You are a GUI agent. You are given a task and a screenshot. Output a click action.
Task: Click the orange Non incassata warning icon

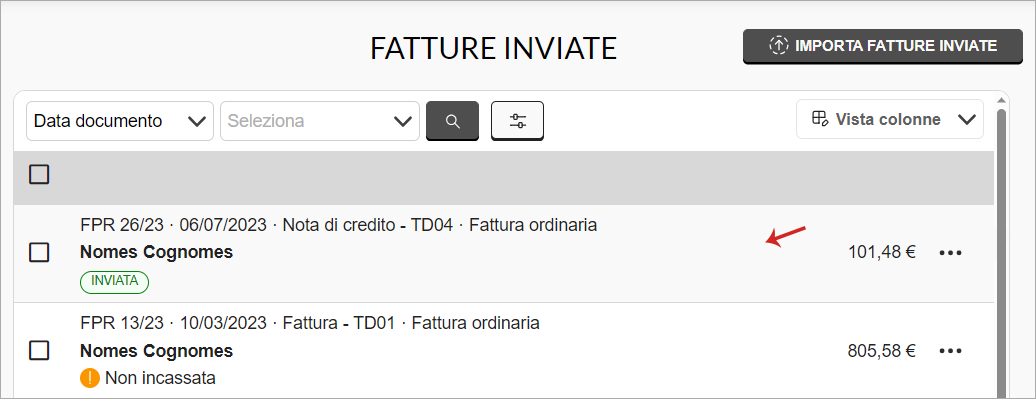89,379
